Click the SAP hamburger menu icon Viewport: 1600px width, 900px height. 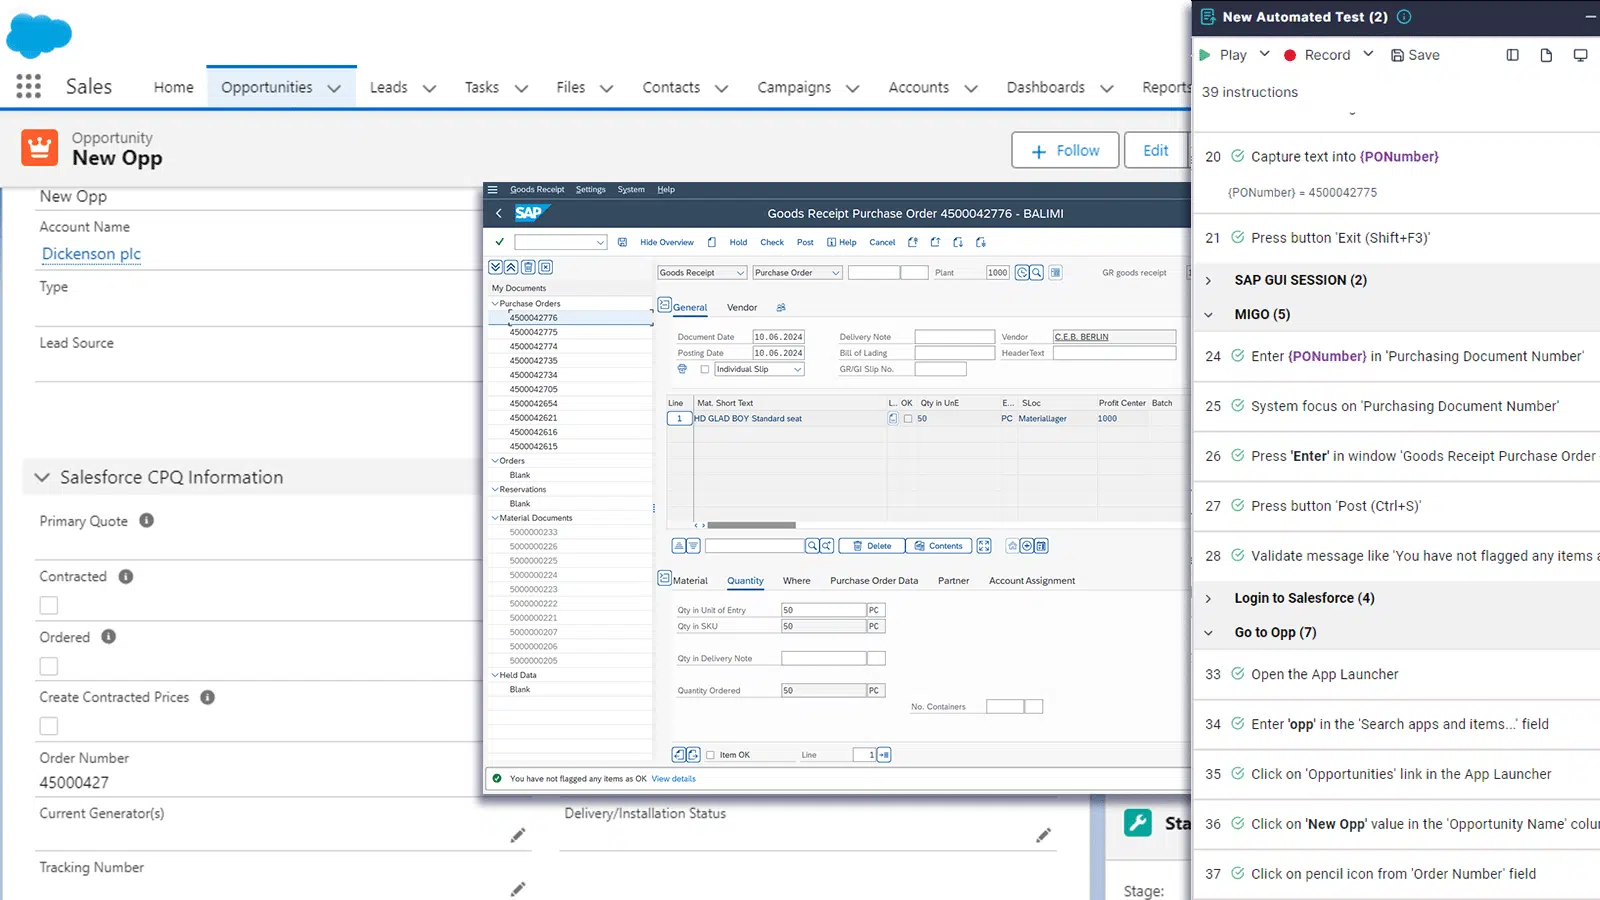[492, 189]
